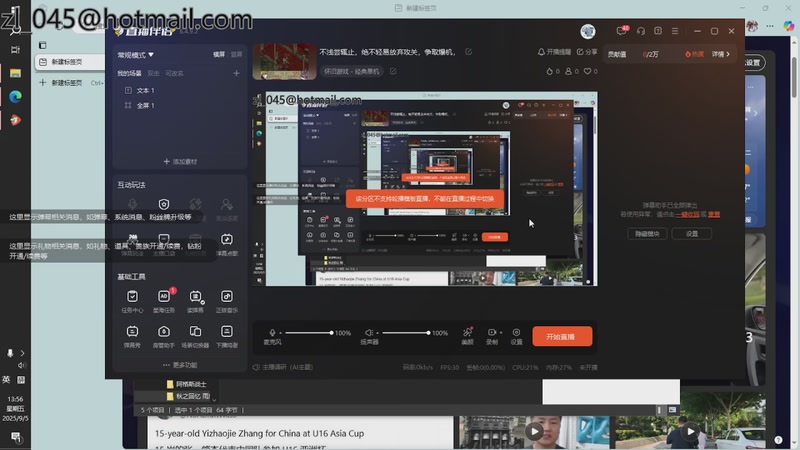
Task: Click the 一键修复 one-click repair link
Action: [x=687, y=214]
